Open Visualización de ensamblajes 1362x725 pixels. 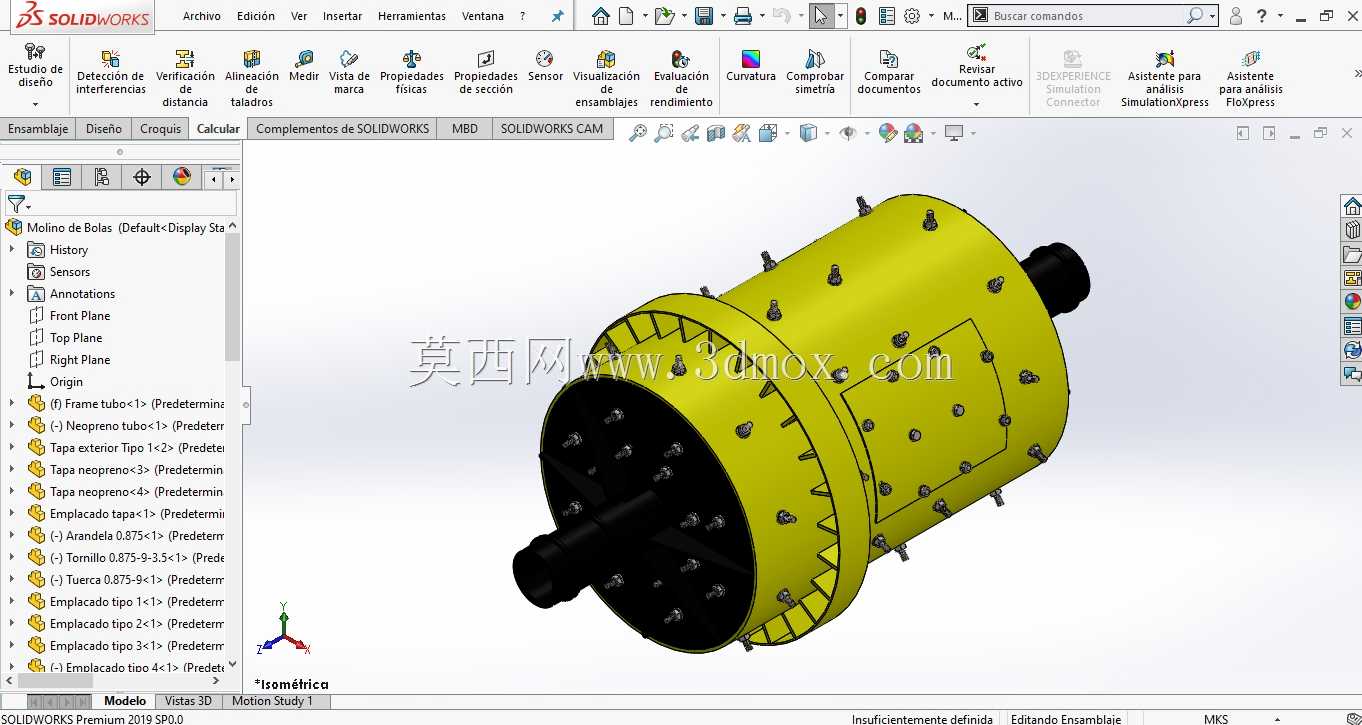coord(606,78)
